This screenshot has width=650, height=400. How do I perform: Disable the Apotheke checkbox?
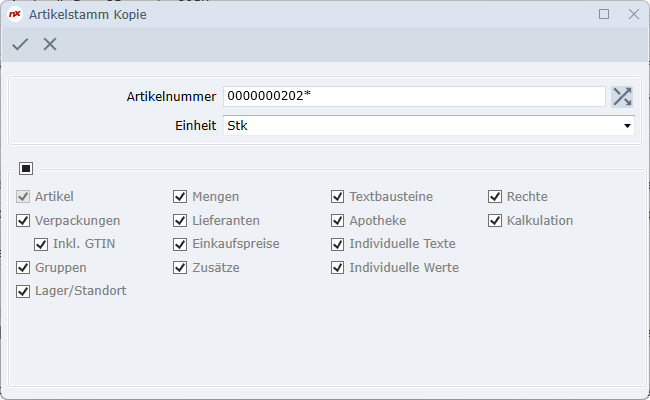tap(338, 220)
